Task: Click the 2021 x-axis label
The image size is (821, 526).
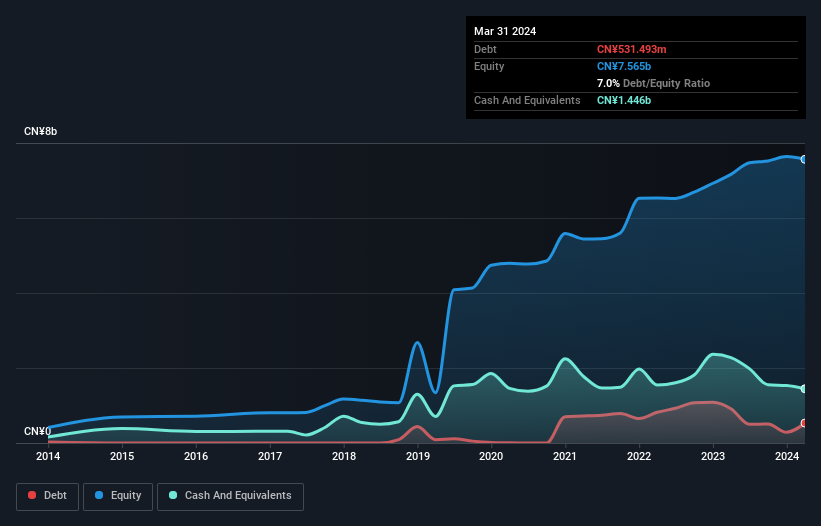Action: point(565,457)
